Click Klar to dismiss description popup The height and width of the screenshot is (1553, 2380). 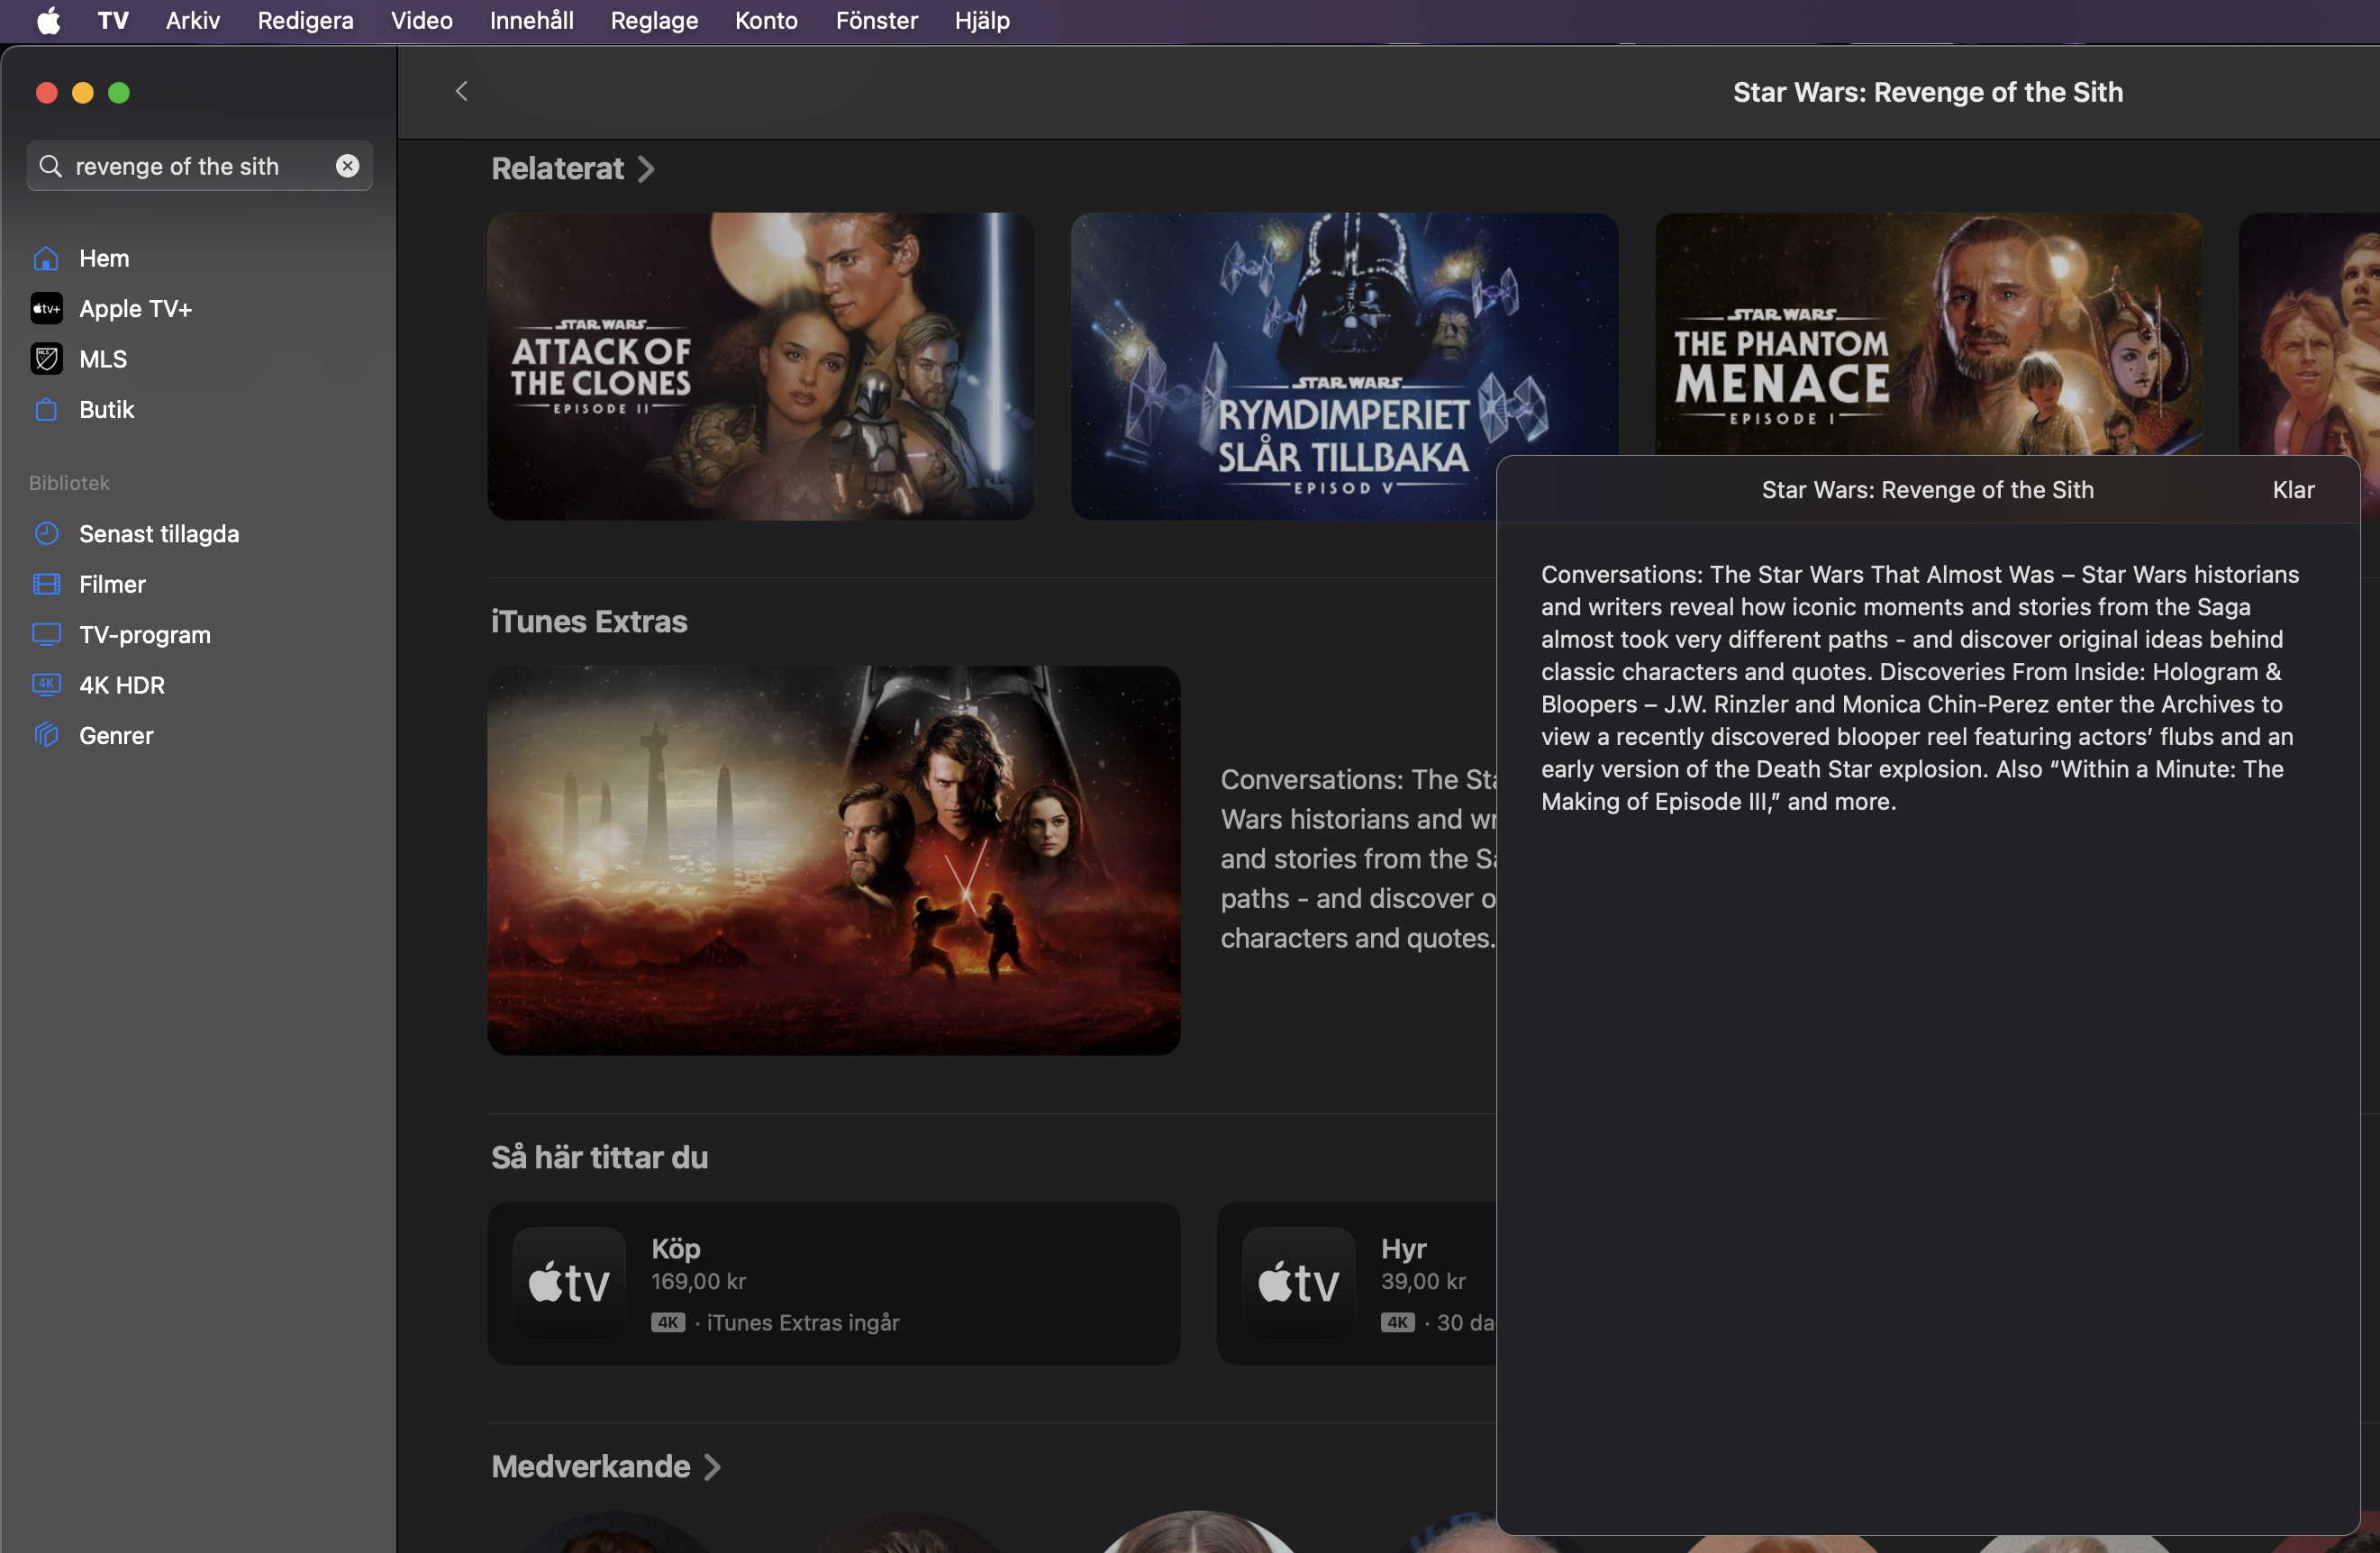click(2292, 490)
